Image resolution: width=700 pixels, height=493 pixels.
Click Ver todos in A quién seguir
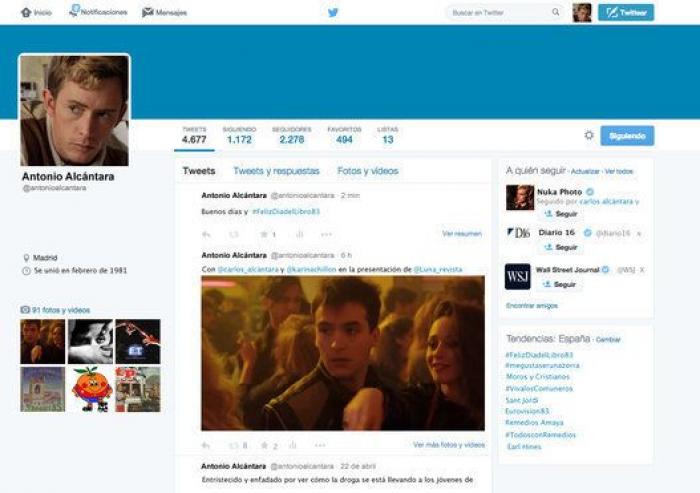pos(619,171)
